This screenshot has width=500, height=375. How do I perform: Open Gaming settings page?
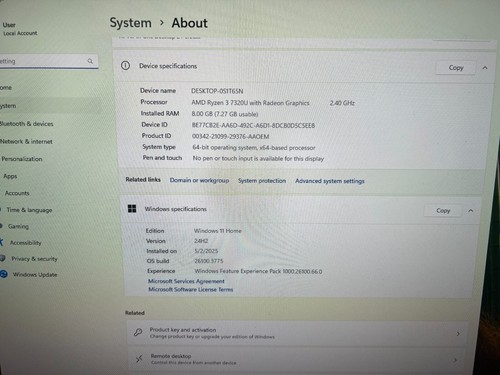[18, 226]
